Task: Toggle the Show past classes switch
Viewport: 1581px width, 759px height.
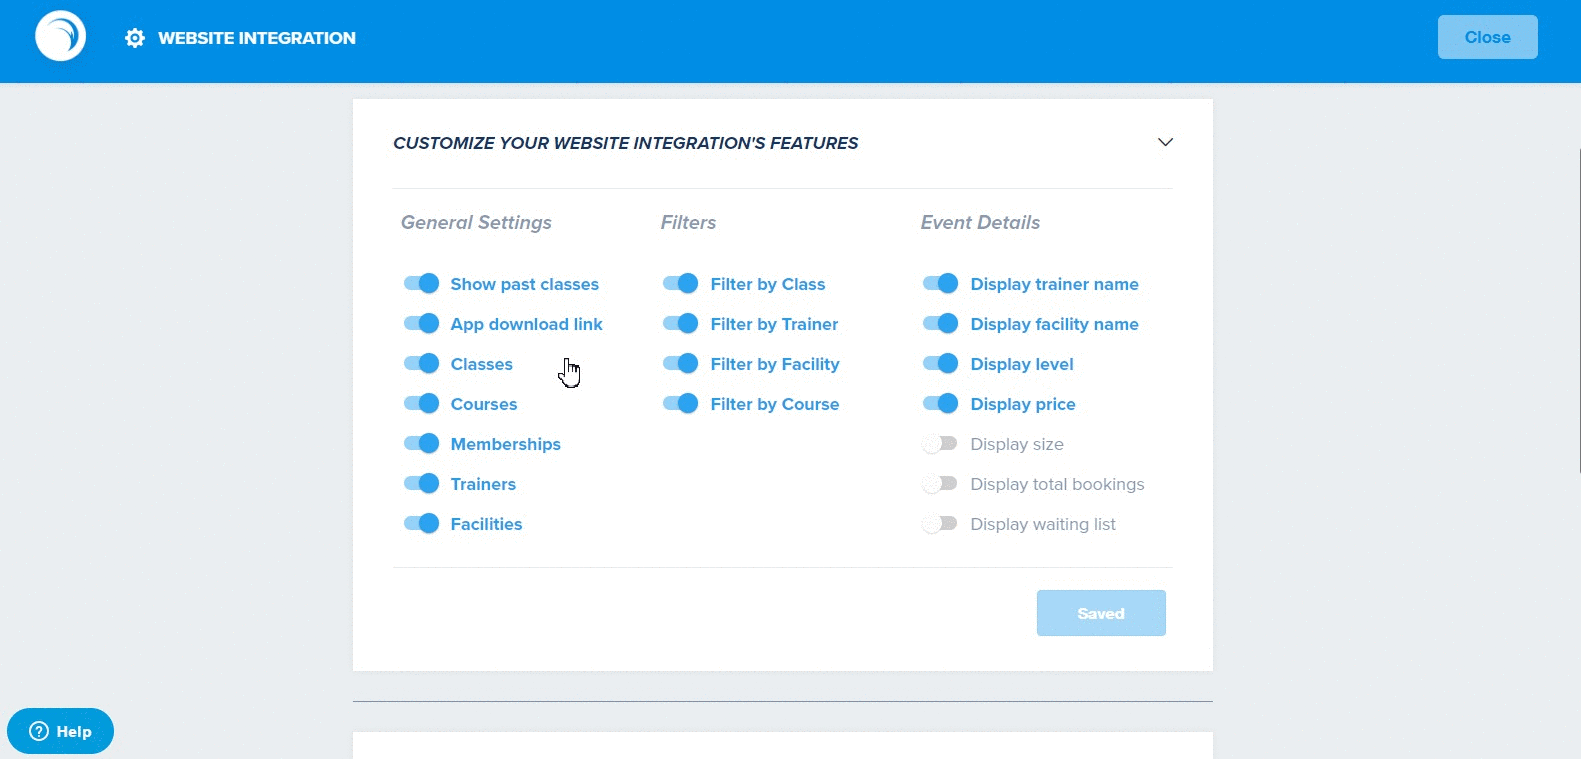Action: tap(421, 283)
